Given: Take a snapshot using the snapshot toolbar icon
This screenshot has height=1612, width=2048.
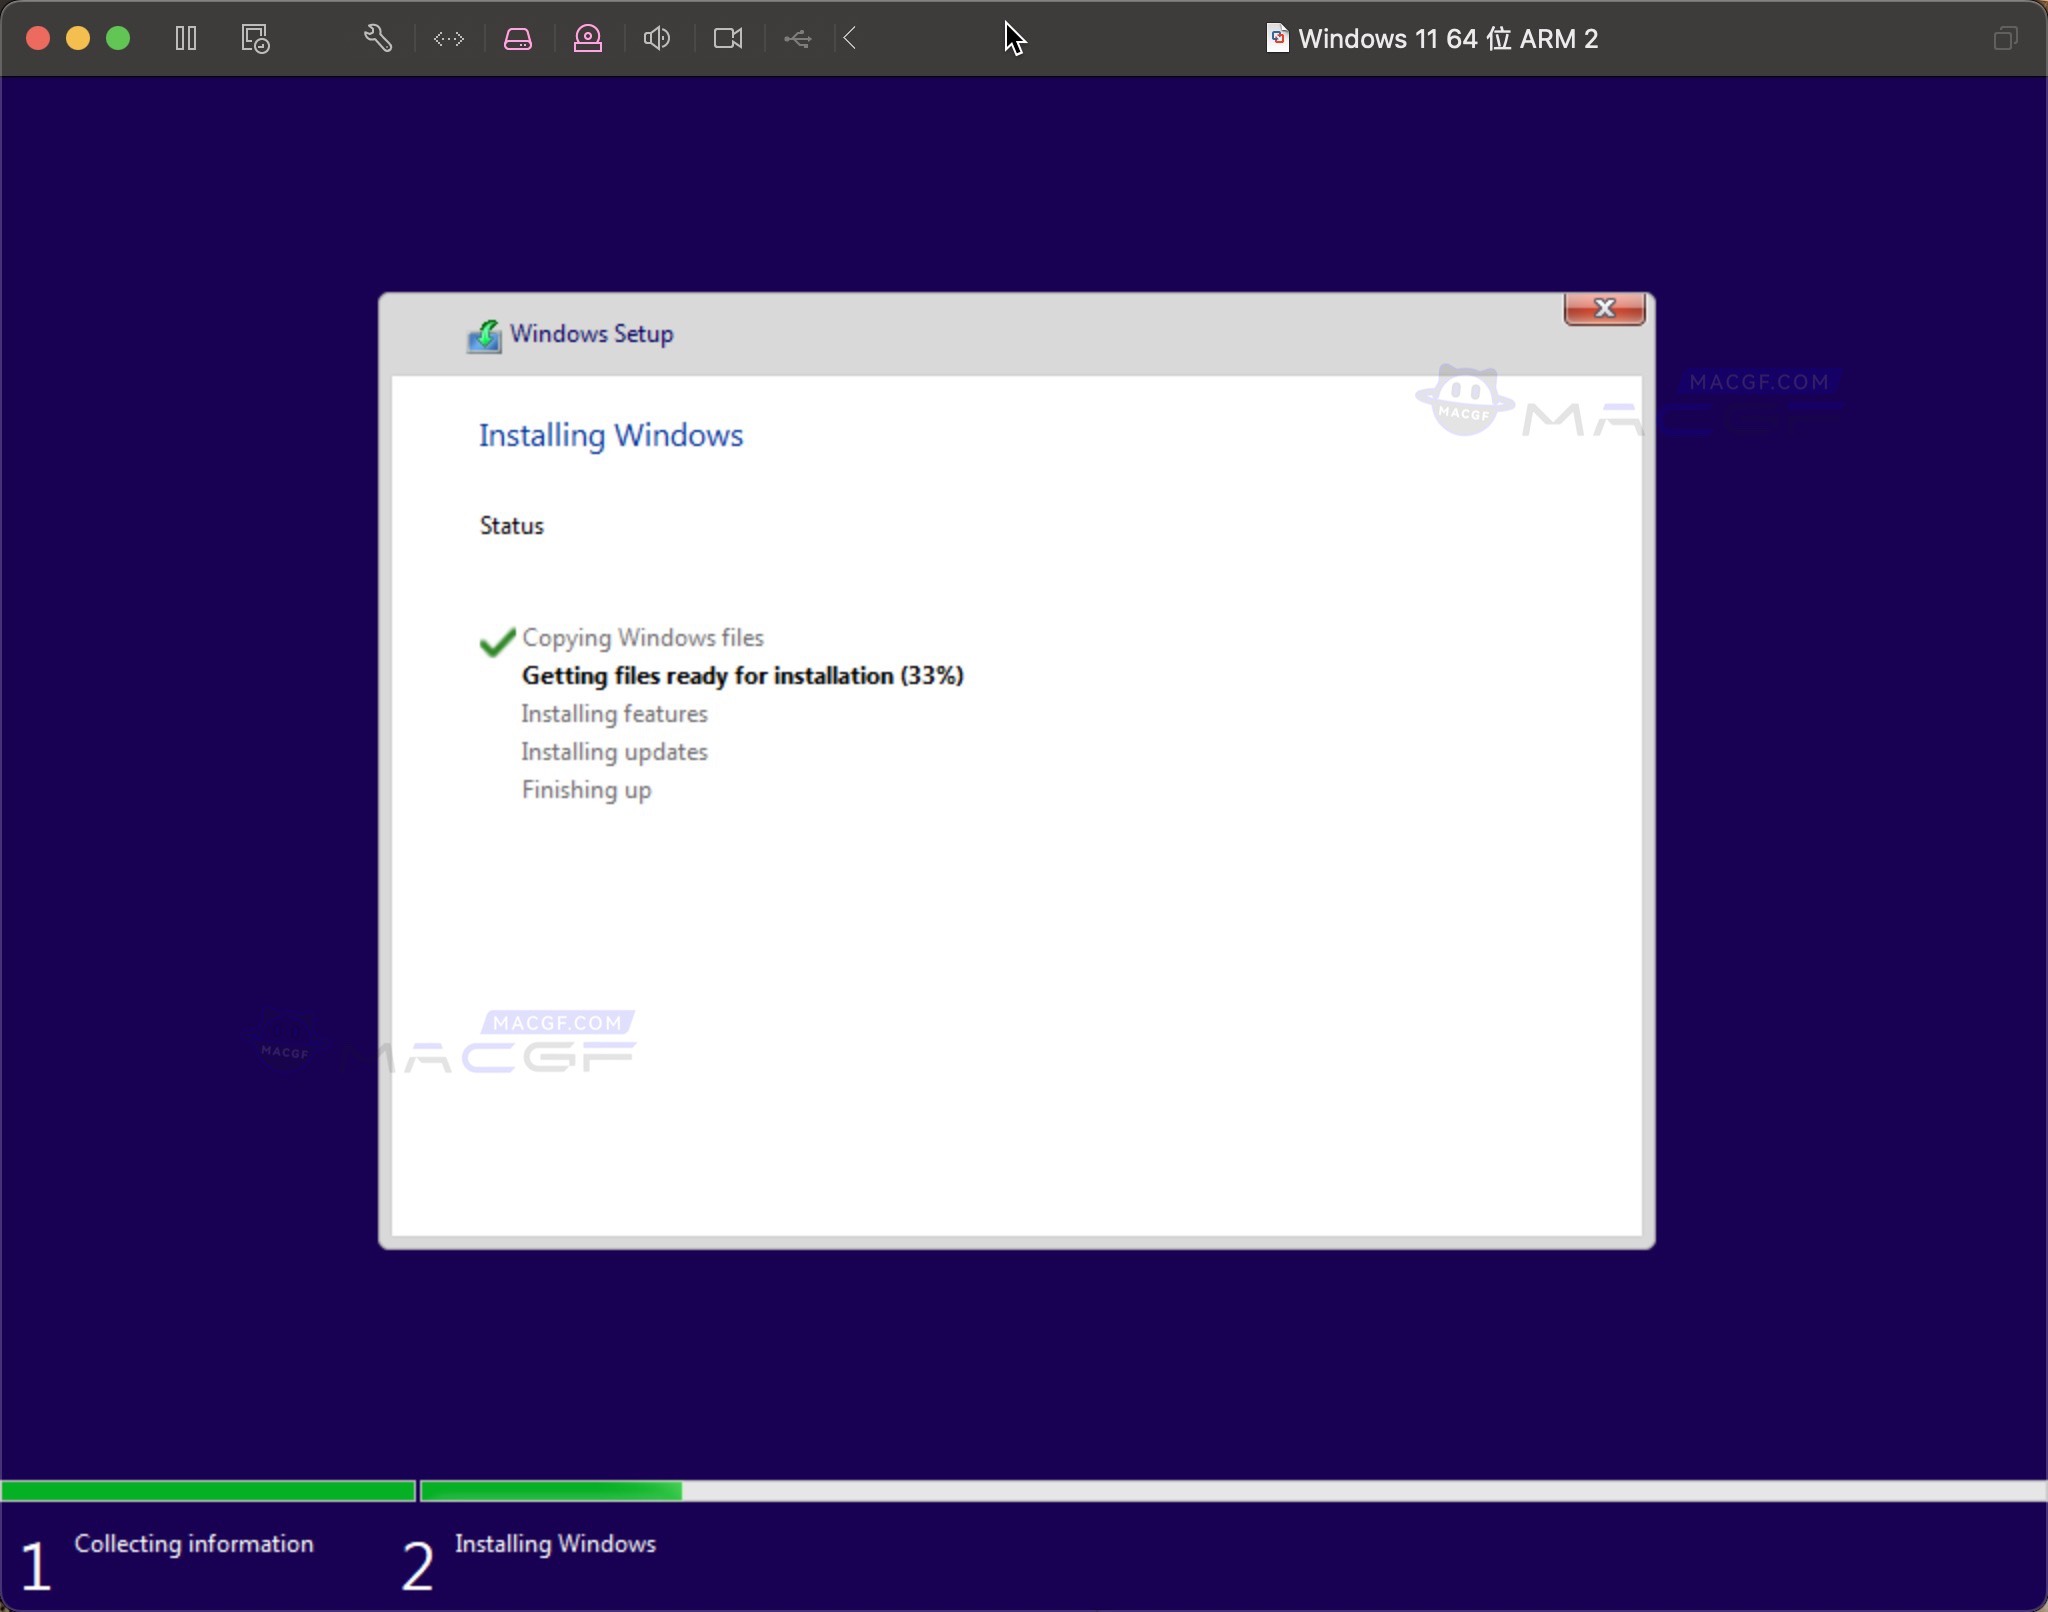Looking at the screenshot, I should [253, 38].
